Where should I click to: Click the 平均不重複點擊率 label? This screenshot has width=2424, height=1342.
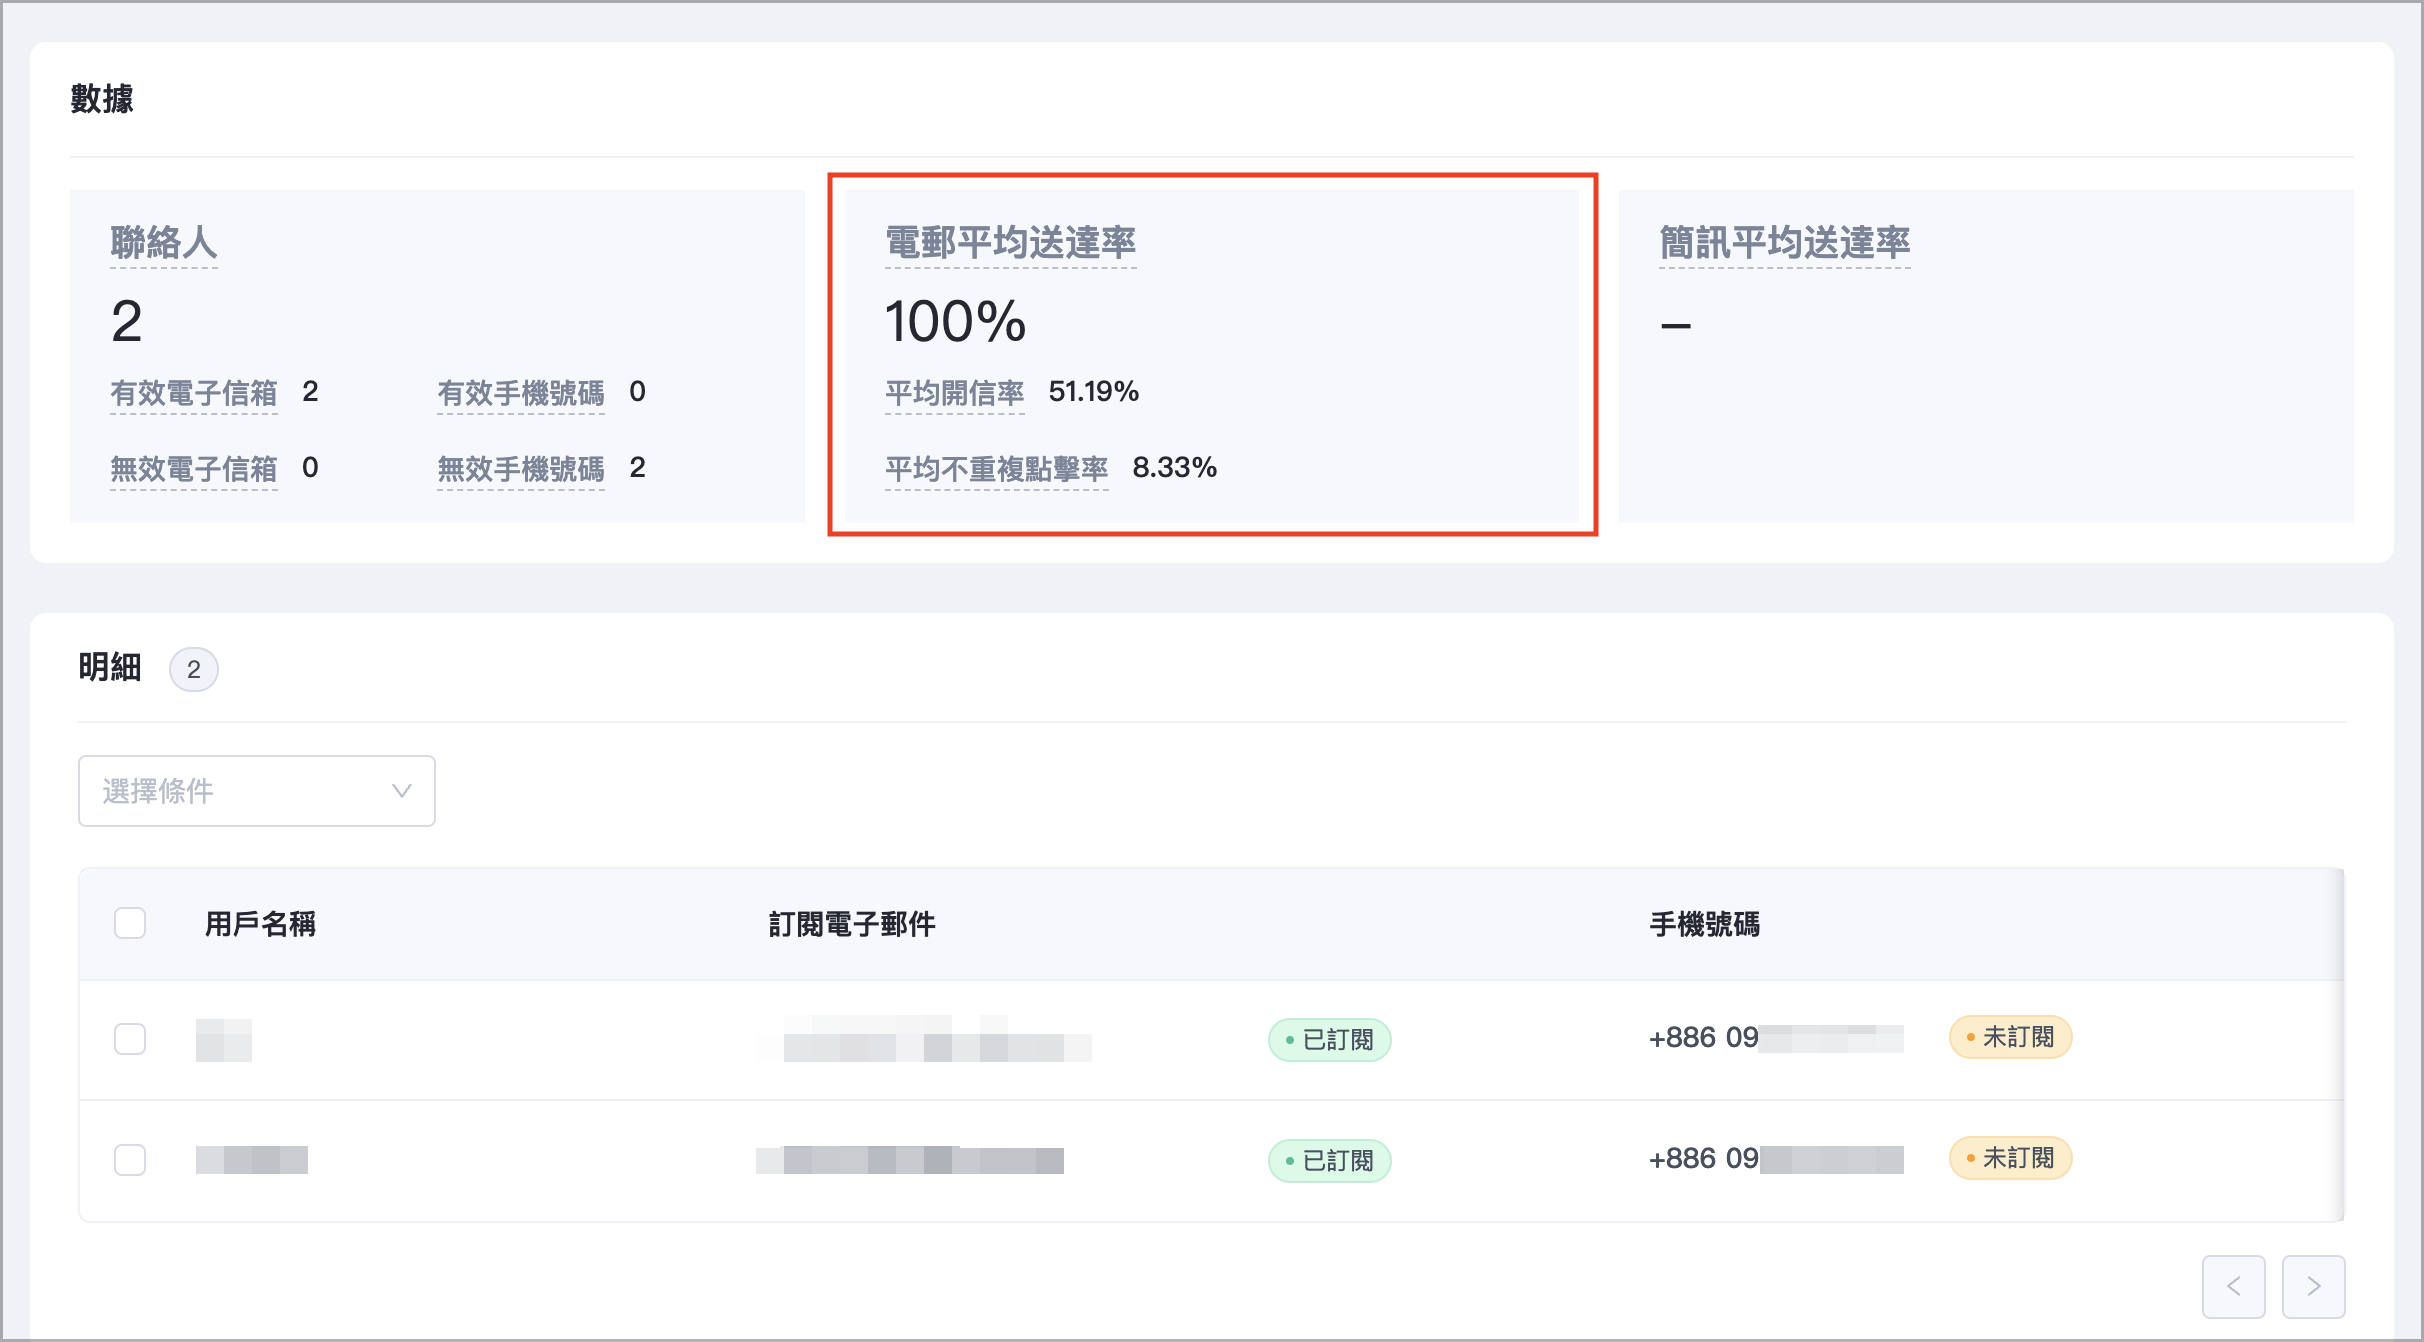click(996, 469)
